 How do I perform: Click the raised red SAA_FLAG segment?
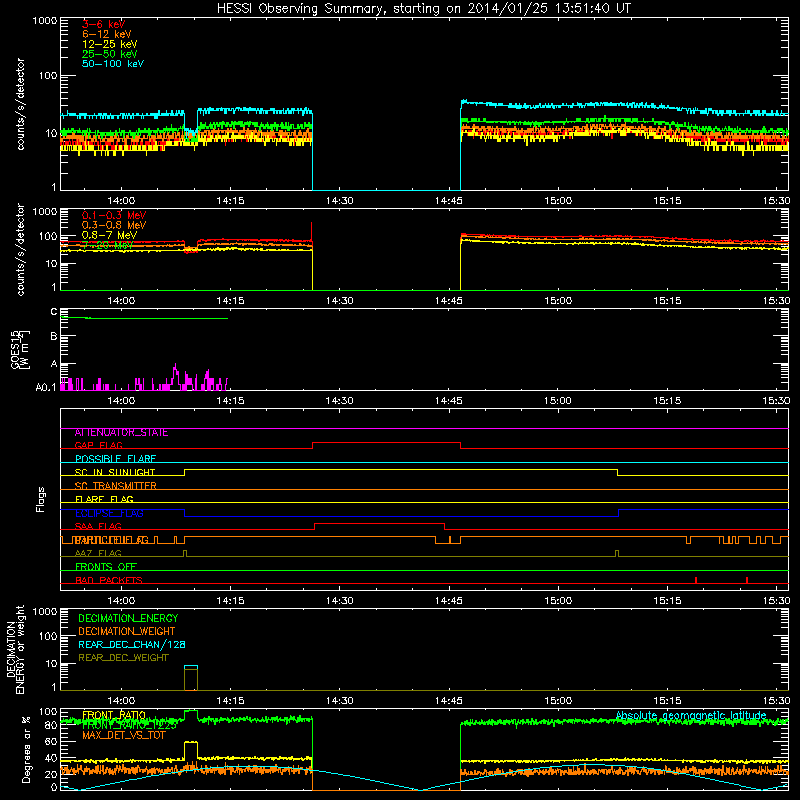point(380,524)
